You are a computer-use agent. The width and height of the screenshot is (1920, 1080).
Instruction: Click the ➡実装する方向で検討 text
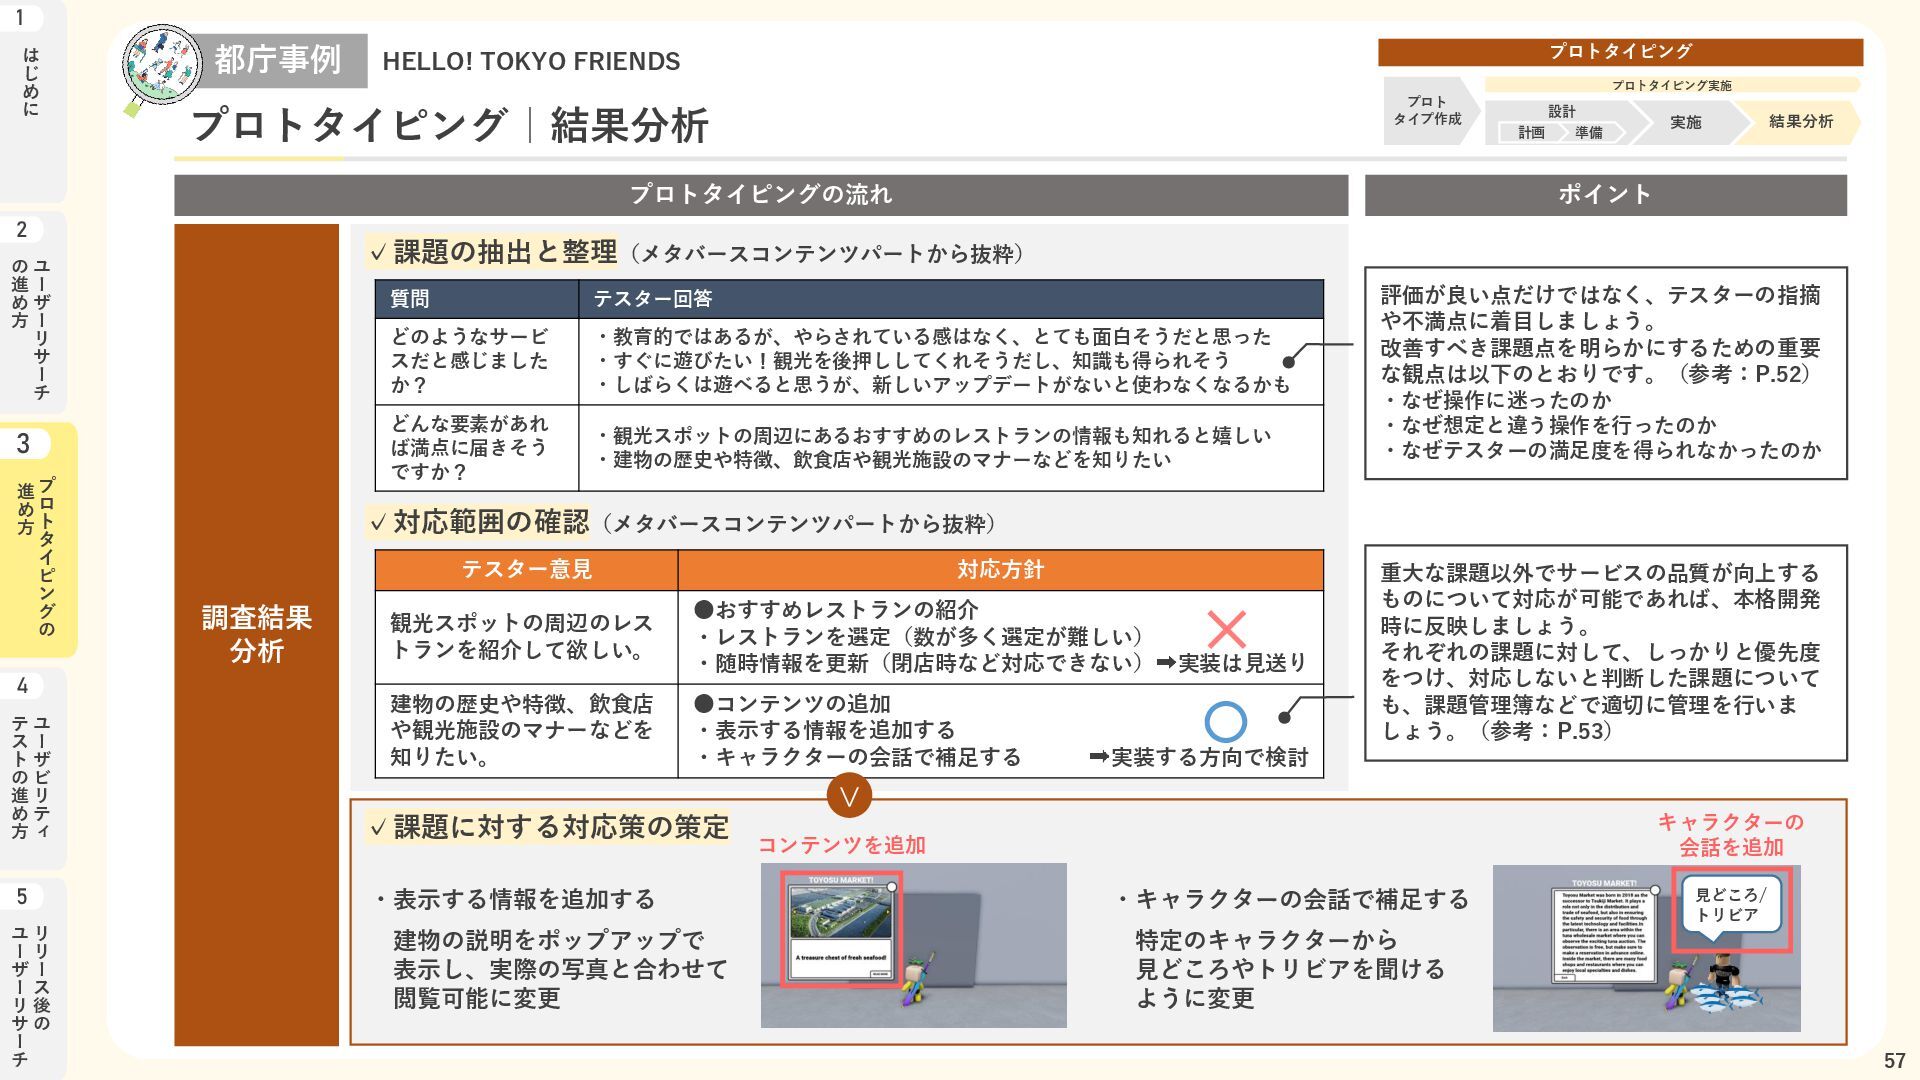[1198, 758]
